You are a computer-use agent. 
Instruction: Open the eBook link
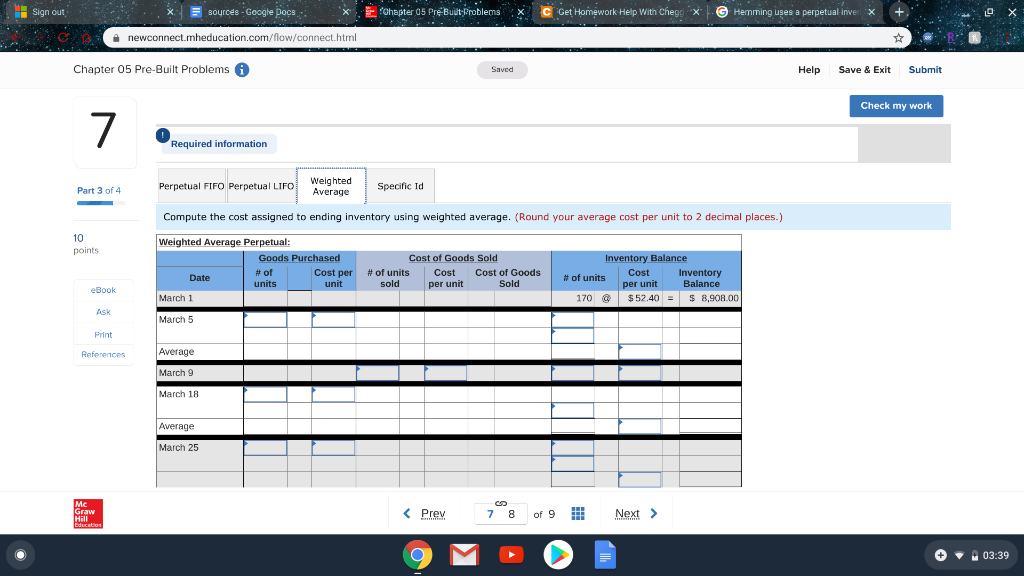[x=103, y=290]
